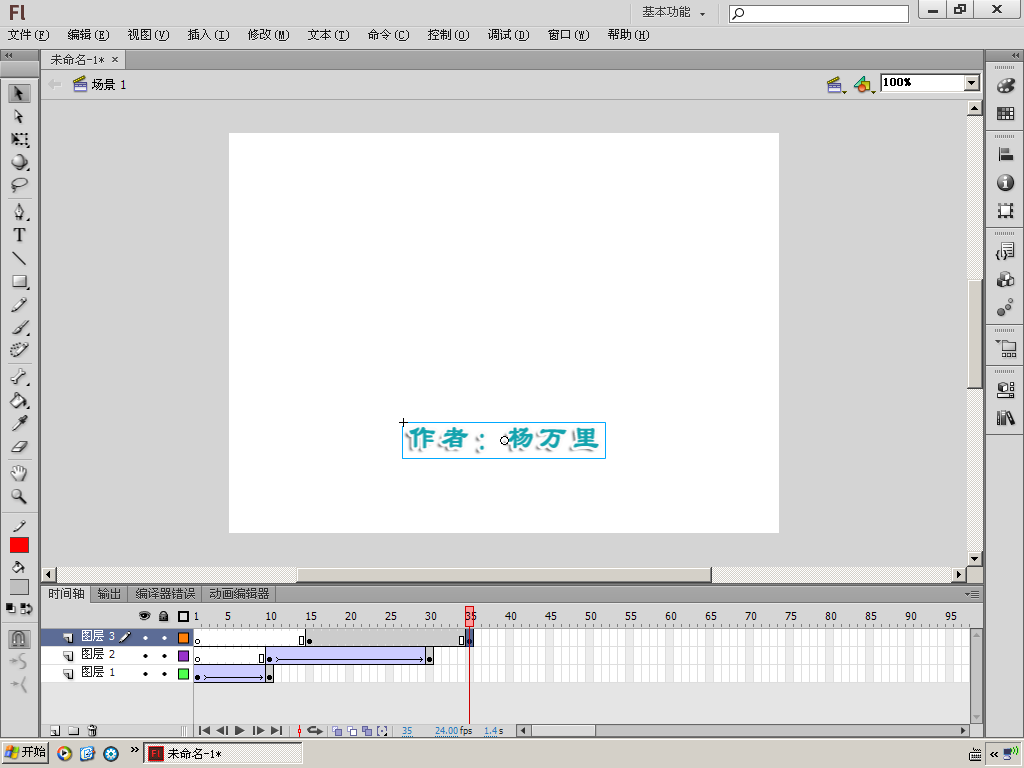Open the Info panel icon
Screen dimensions: 1024x768
coord(1005,183)
